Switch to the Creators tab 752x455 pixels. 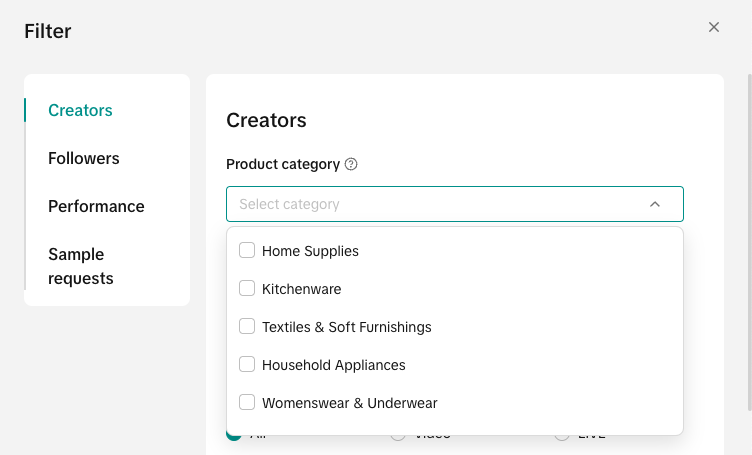80,110
